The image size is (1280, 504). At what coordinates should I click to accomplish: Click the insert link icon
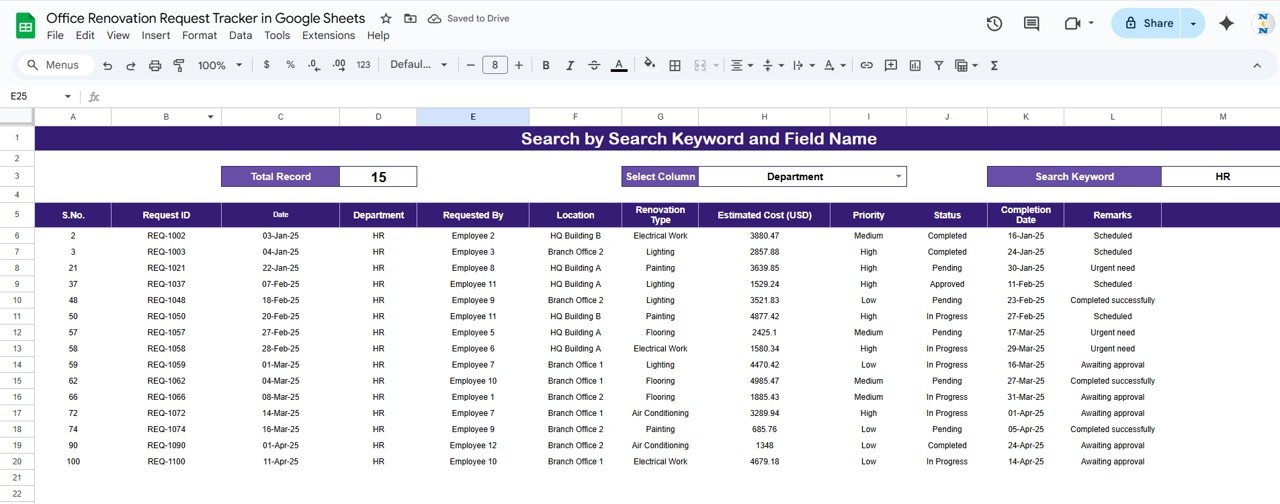867,65
